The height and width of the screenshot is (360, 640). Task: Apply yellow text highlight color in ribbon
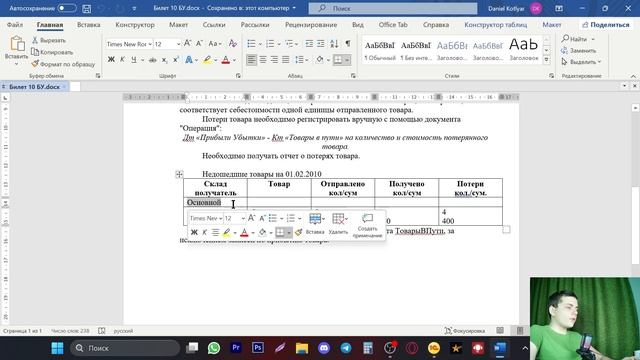tap(207, 60)
